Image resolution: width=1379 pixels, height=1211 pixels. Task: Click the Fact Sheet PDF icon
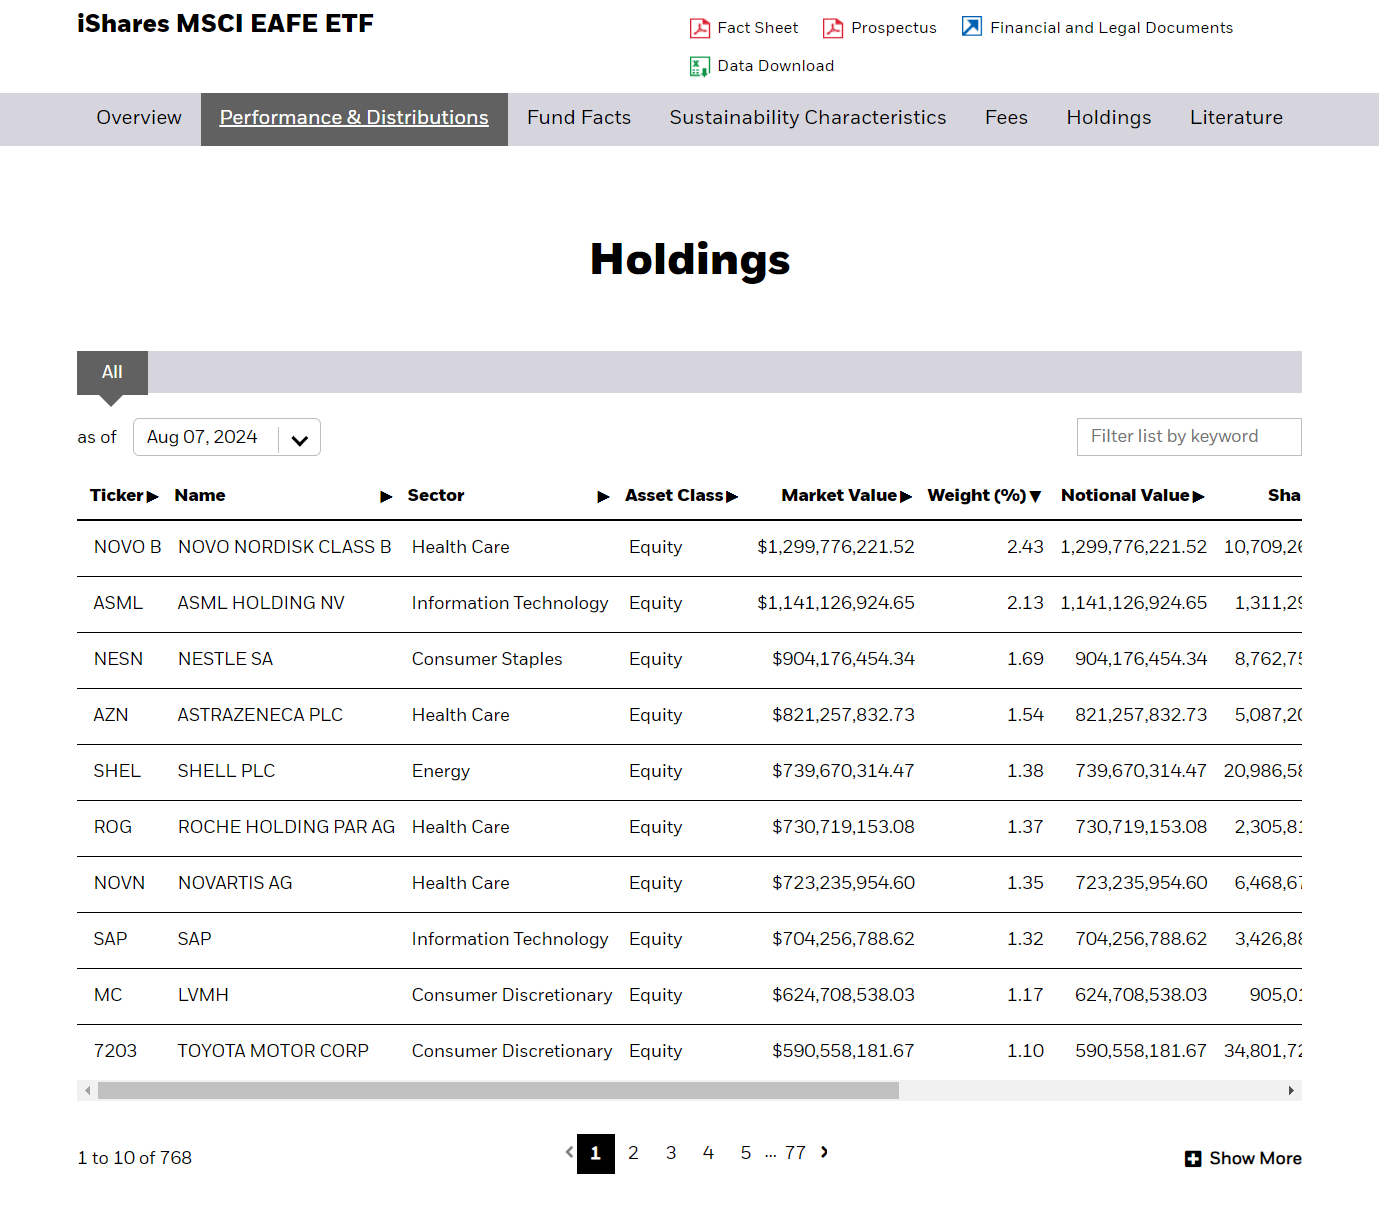point(699,28)
